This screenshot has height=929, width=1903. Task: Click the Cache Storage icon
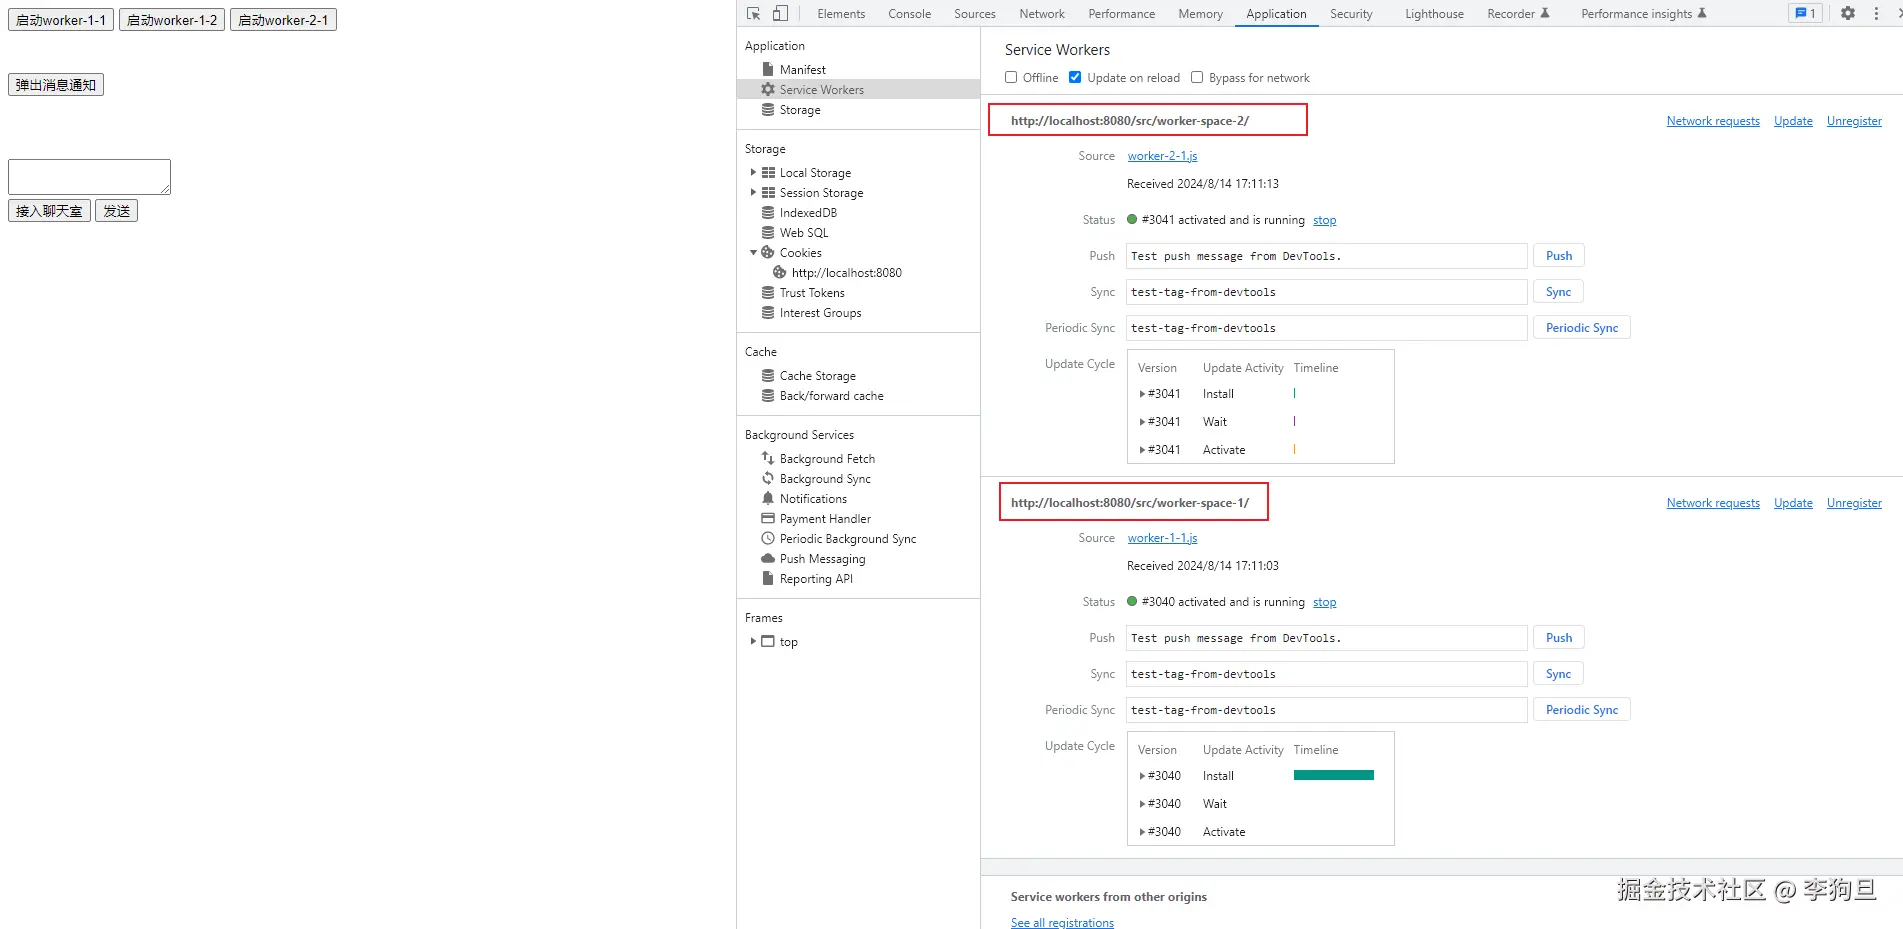tap(768, 375)
